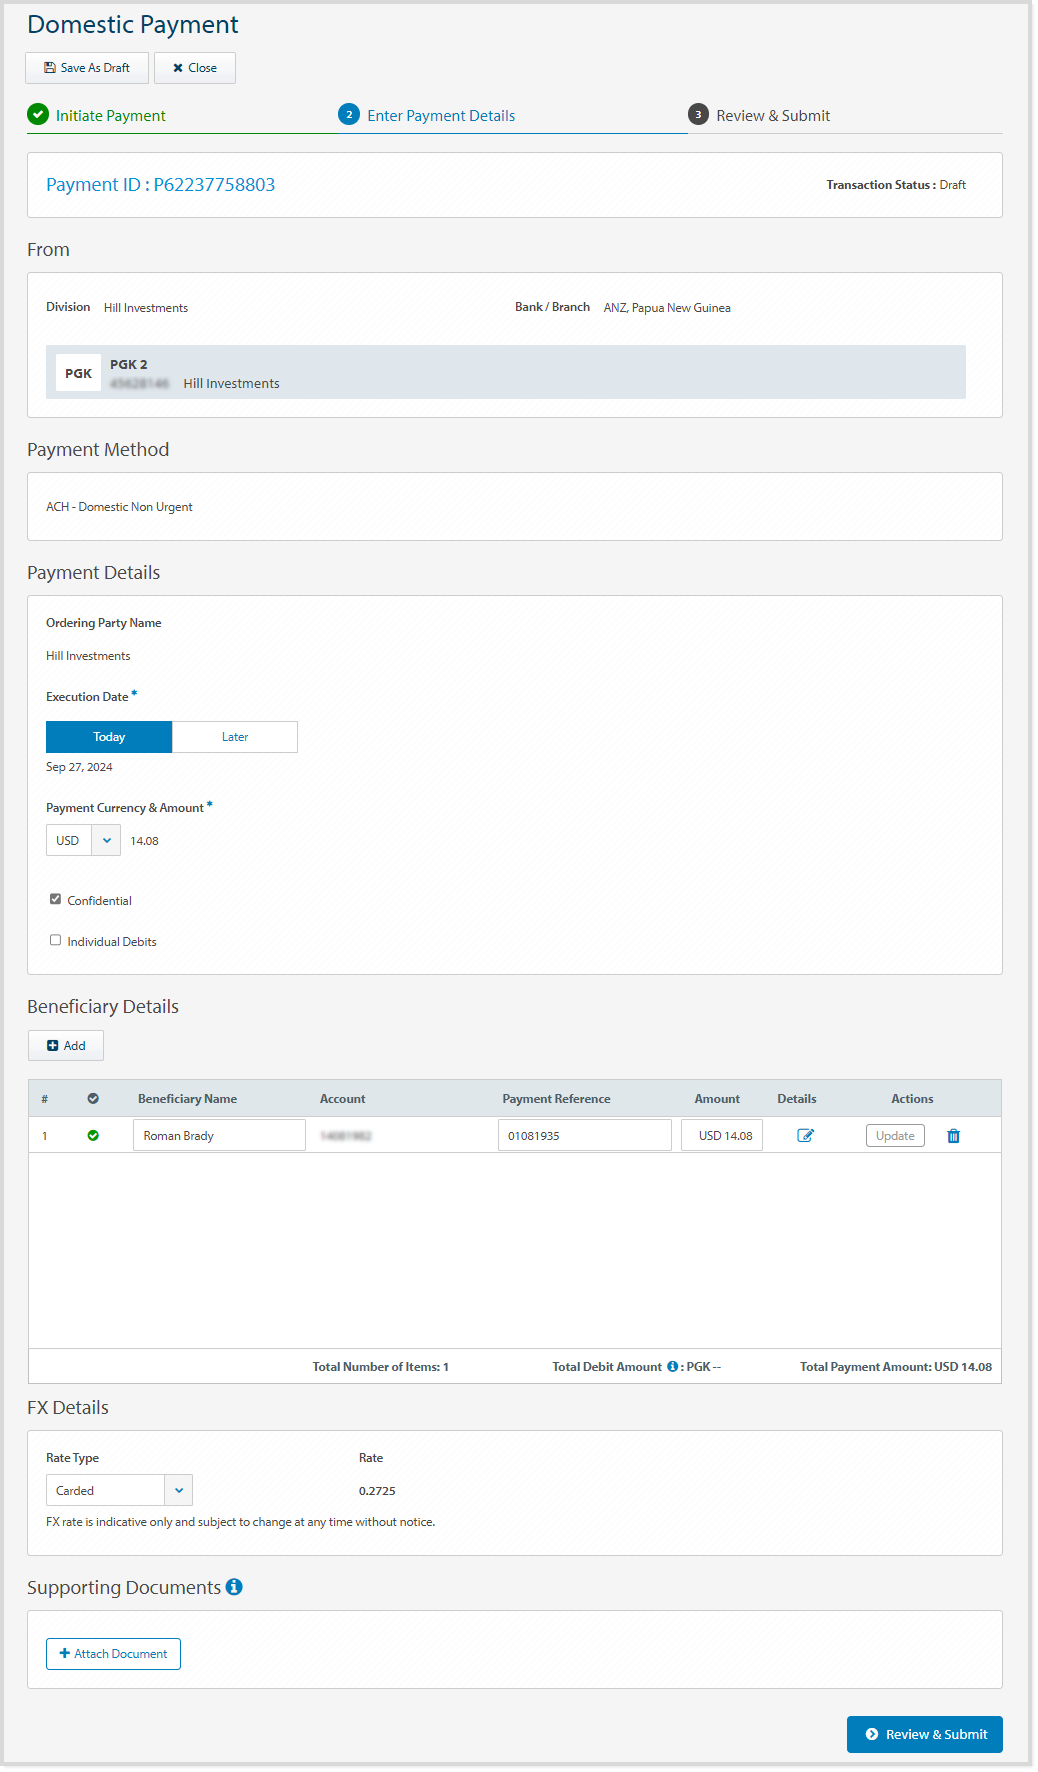The height and width of the screenshot is (1772, 1038).
Task: Switch execution date to Later
Action: tap(235, 737)
